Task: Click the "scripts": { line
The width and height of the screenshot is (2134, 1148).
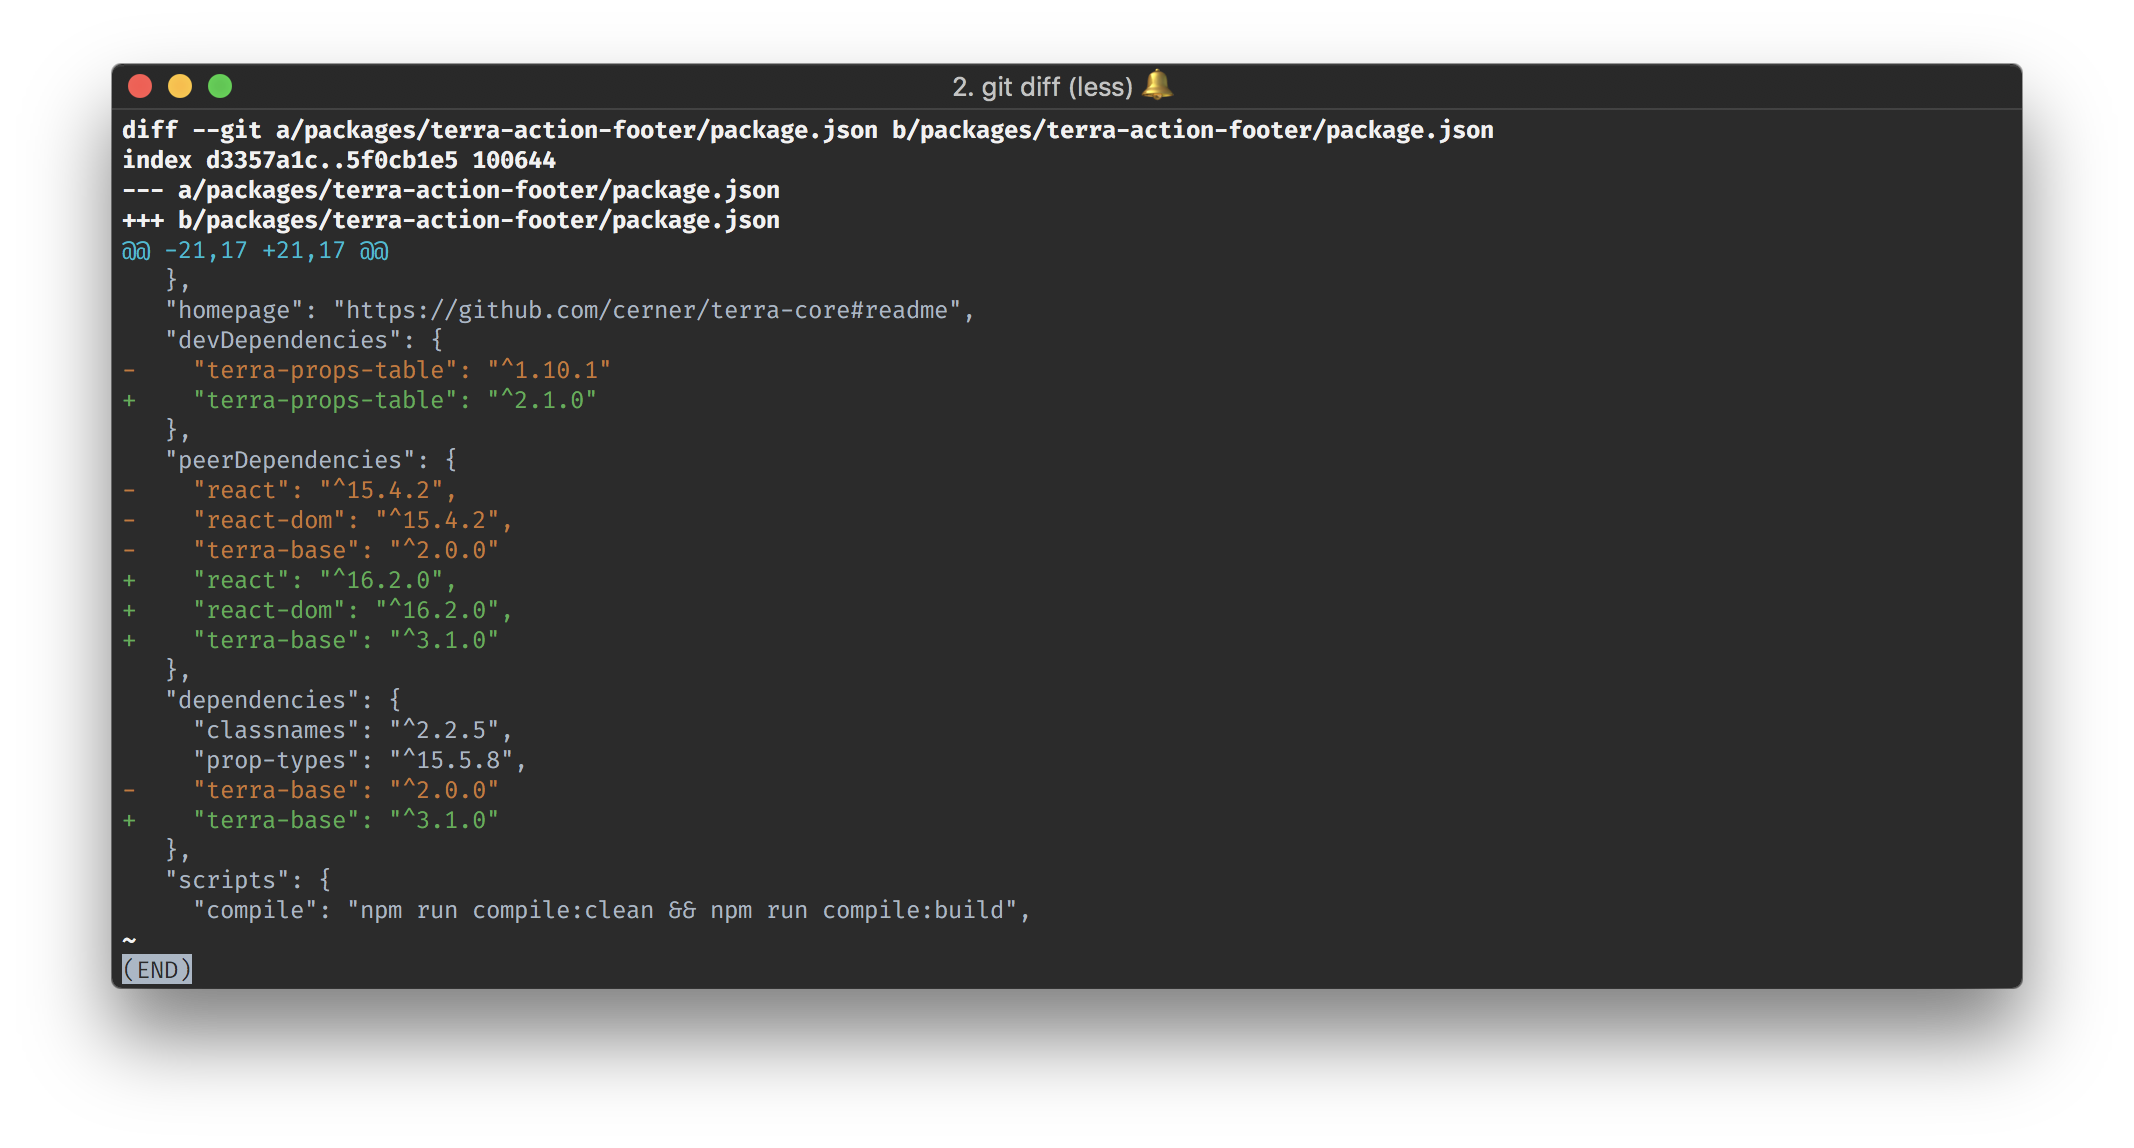Action: (x=249, y=880)
